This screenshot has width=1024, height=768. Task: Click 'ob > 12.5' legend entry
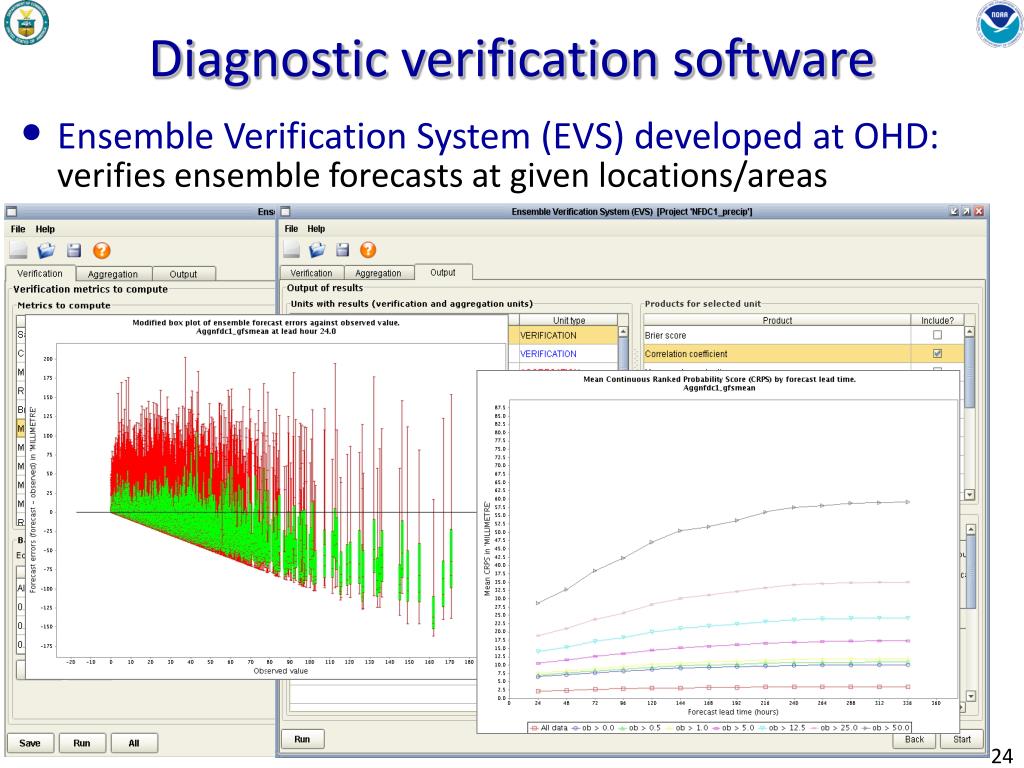[x=782, y=728]
